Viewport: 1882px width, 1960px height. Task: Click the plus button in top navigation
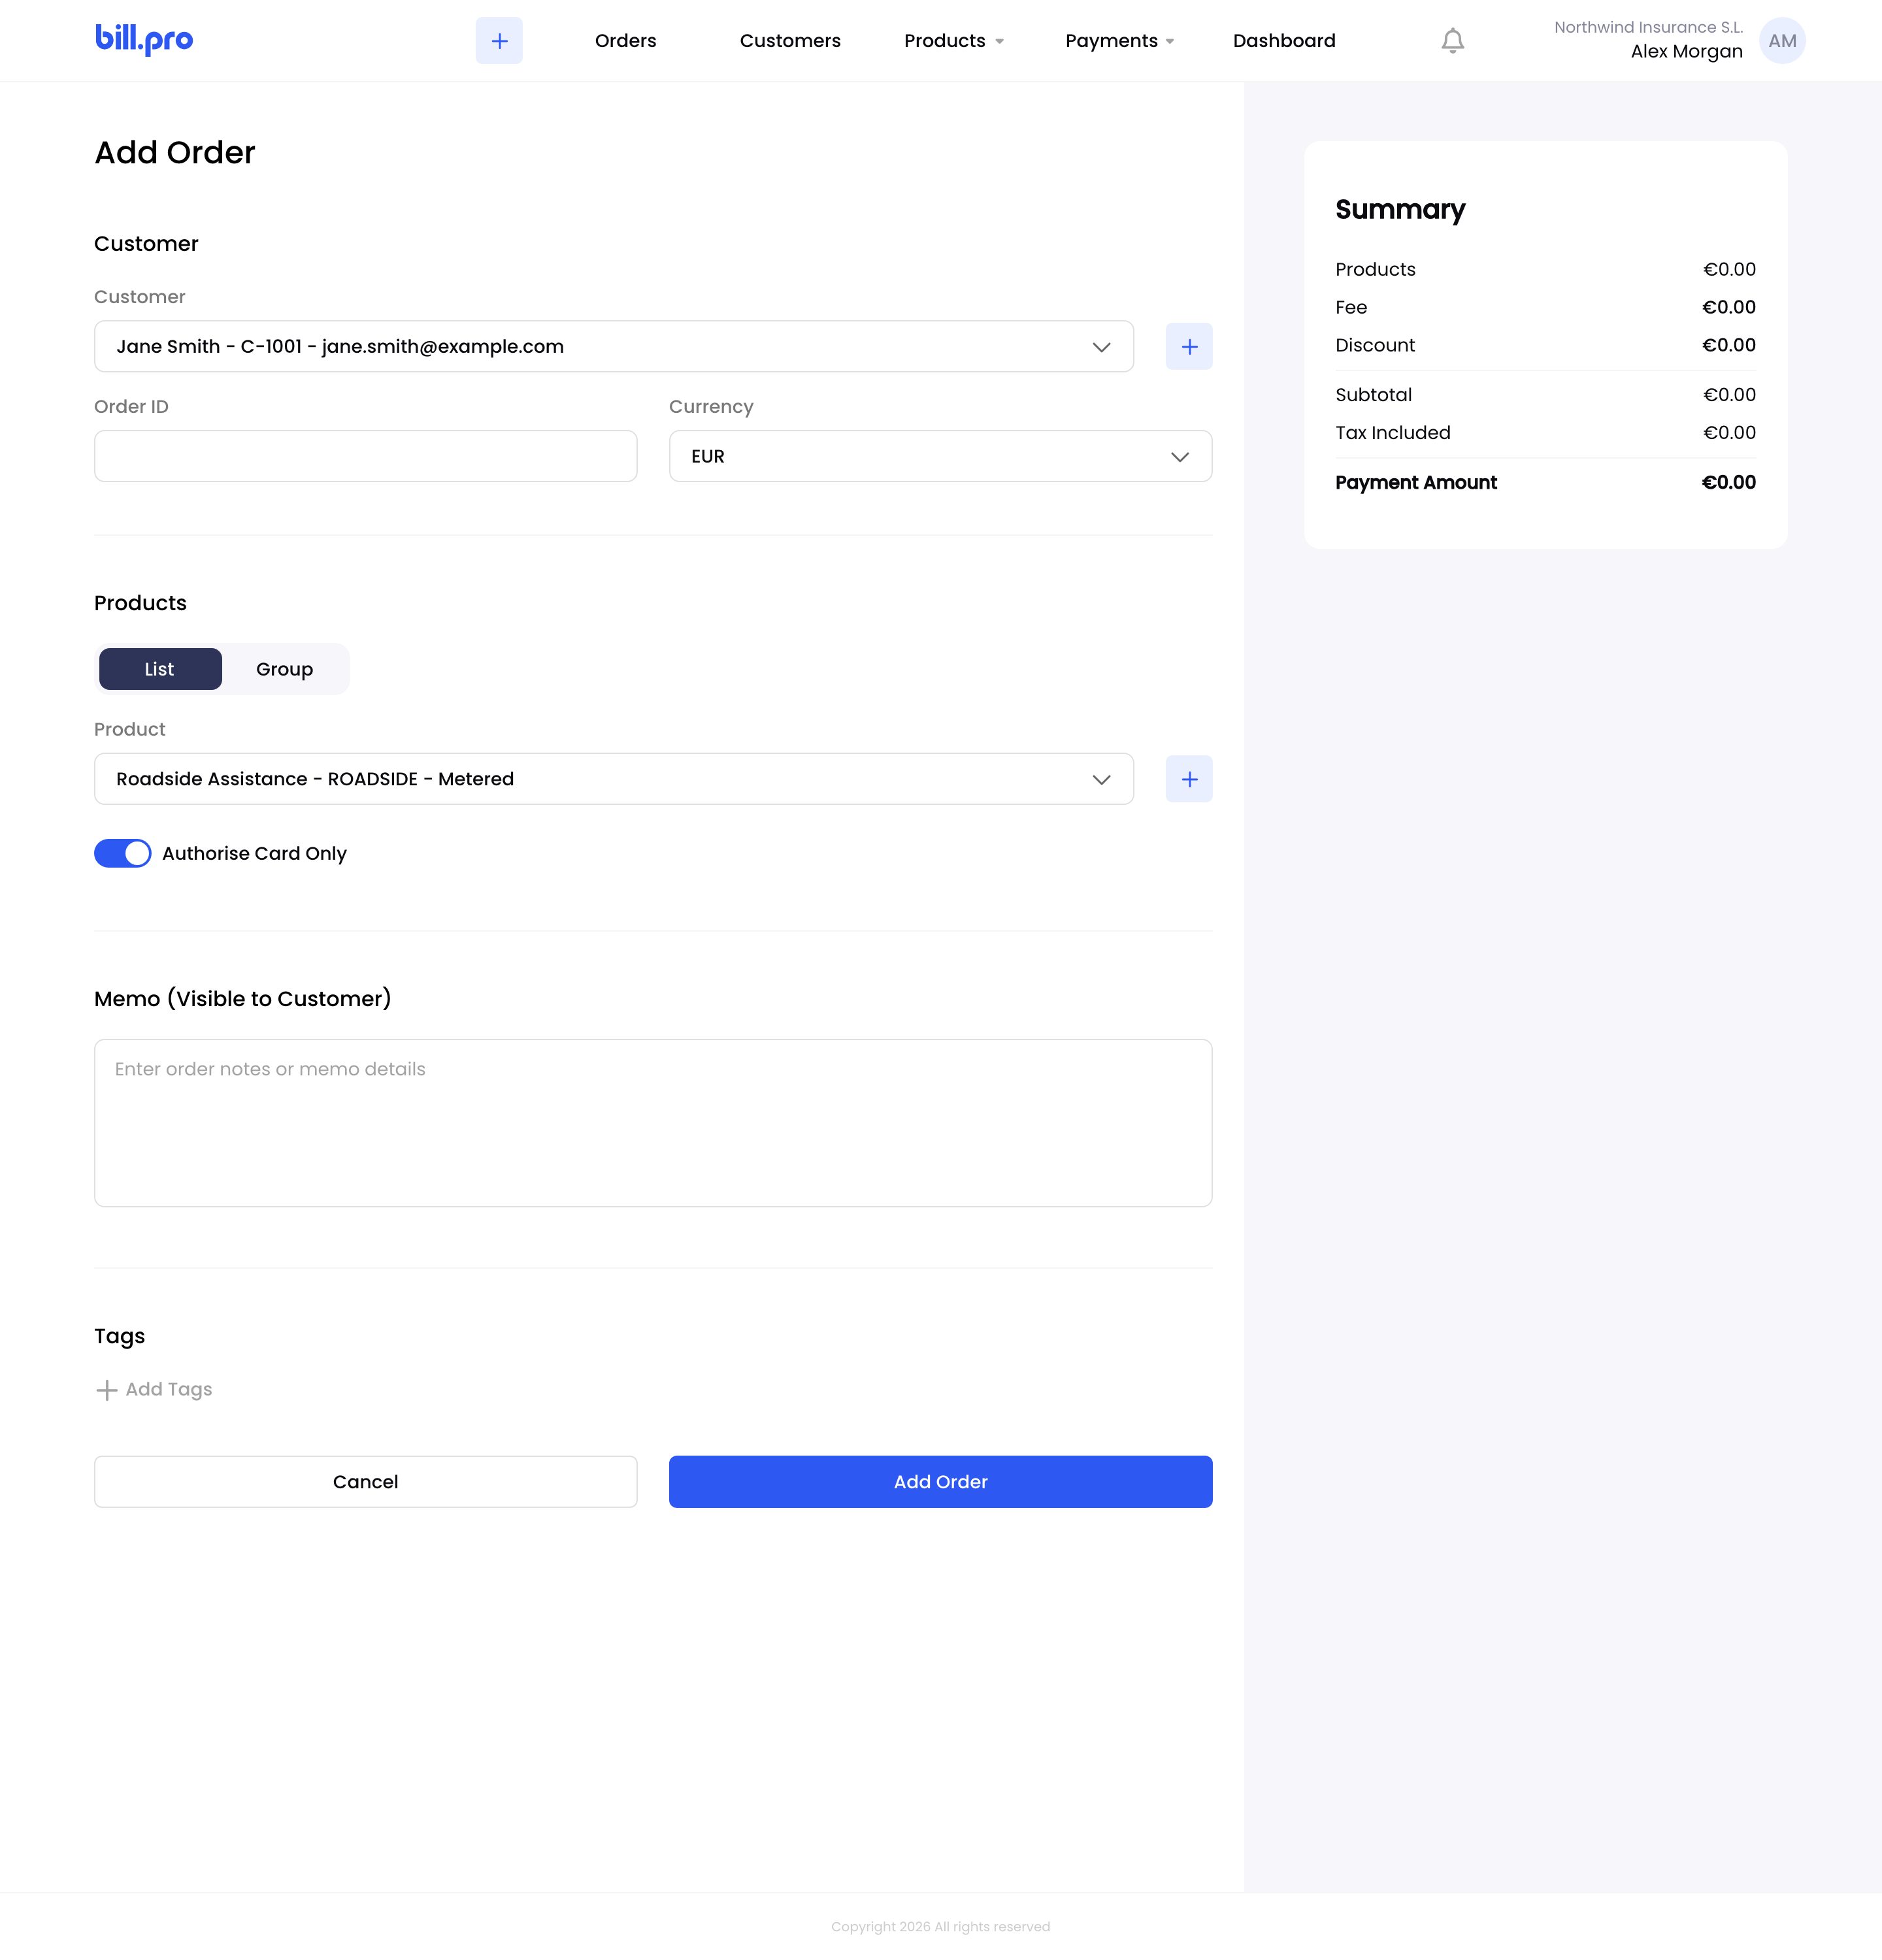click(499, 41)
